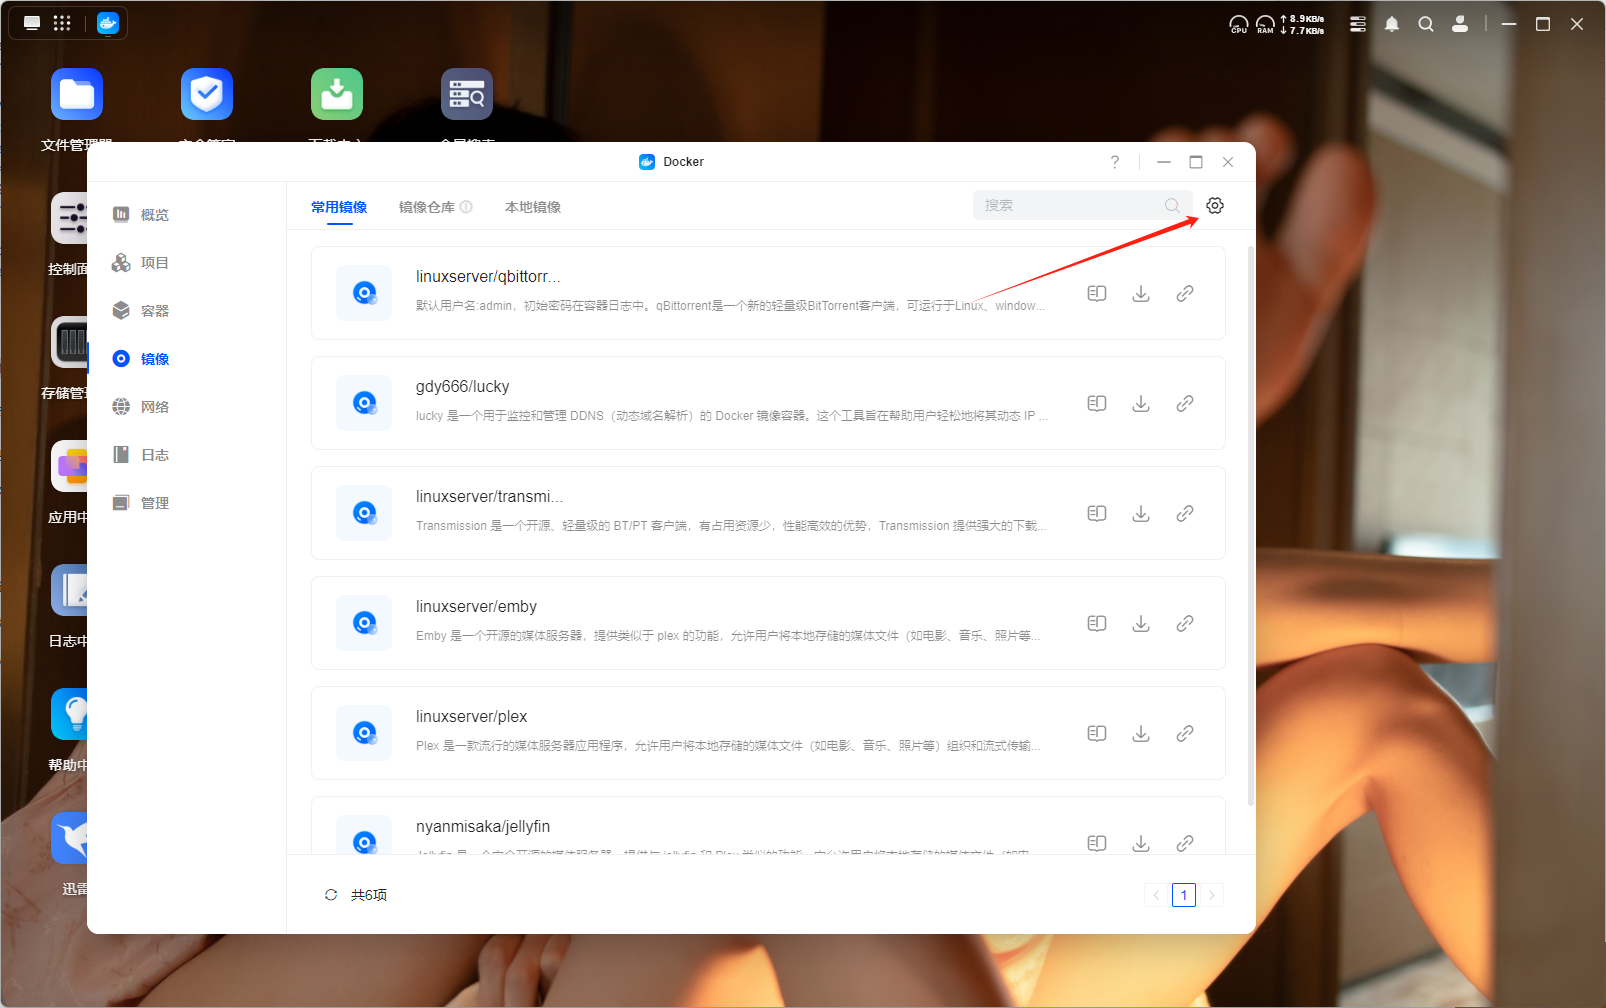Click the RAM usage indicator in top bar
Screen dimensions: 1606x1008
pyautogui.click(x=1265, y=24)
